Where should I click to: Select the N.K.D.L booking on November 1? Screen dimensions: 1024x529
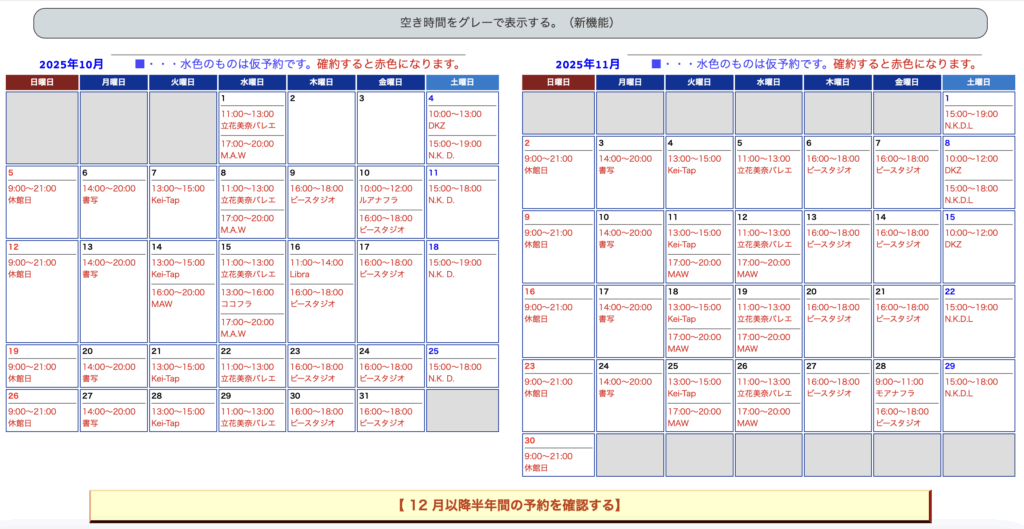(x=958, y=126)
